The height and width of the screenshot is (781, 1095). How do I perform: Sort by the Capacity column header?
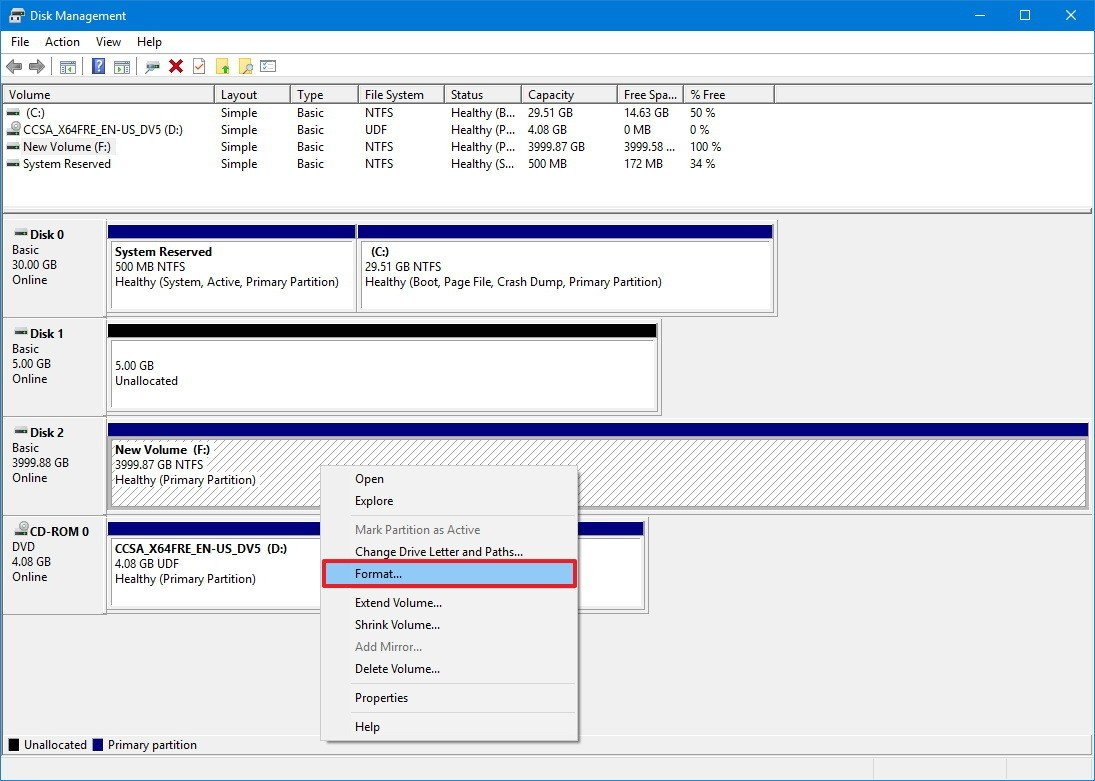tap(569, 94)
